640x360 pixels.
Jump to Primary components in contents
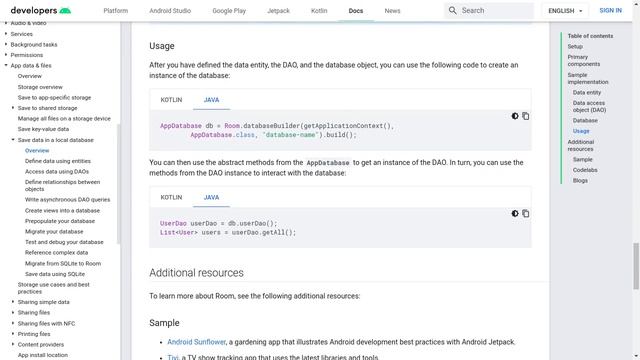click(584, 61)
